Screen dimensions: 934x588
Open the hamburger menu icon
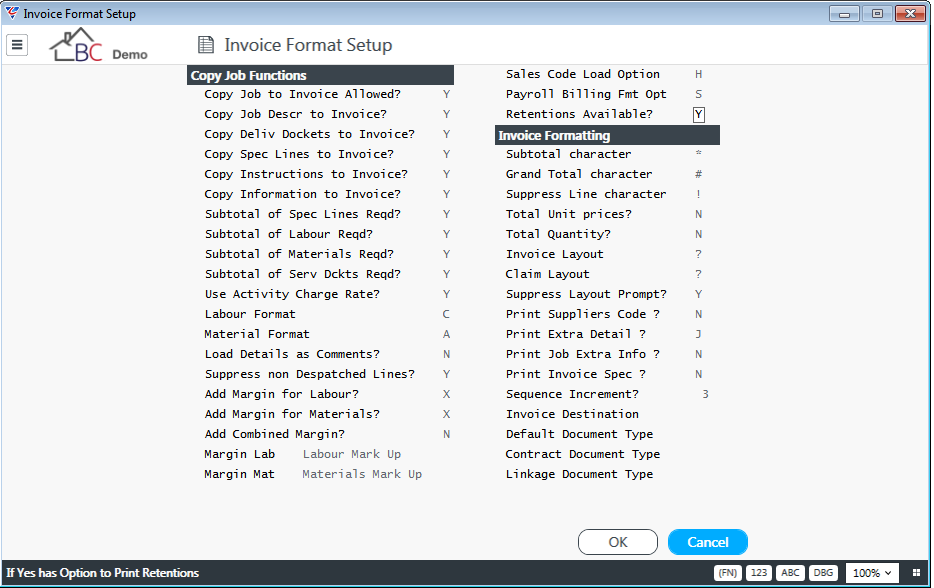(17, 45)
